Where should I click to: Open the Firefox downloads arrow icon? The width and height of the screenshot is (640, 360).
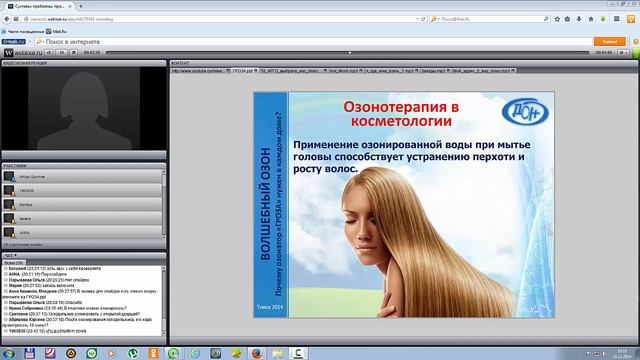[579, 19]
